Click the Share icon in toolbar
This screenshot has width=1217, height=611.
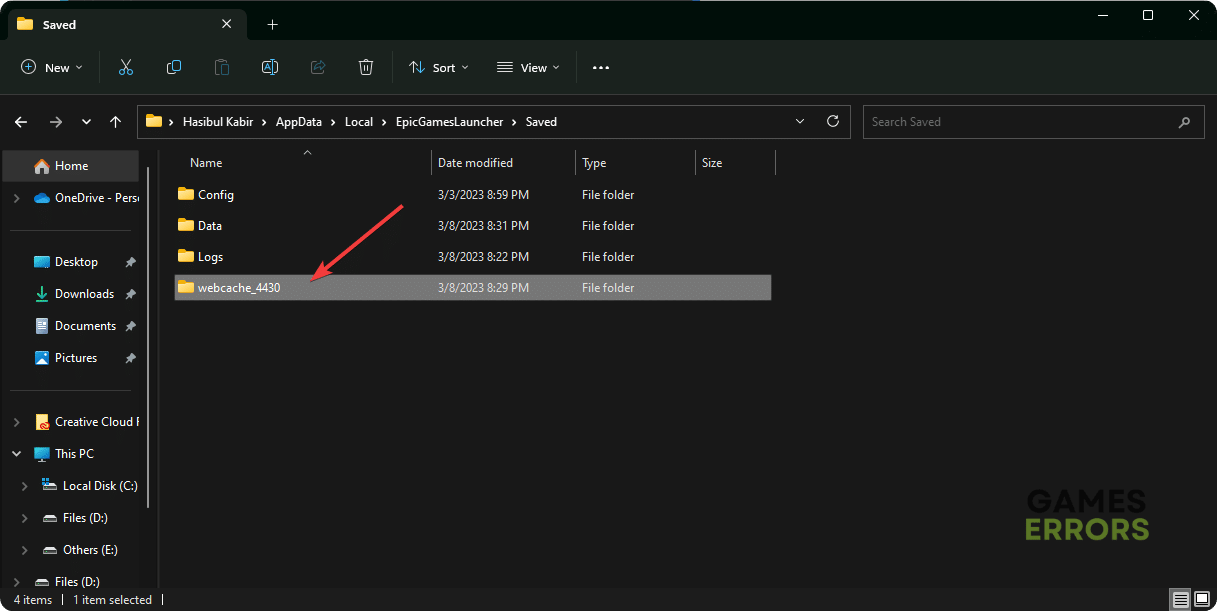(318, 67)
